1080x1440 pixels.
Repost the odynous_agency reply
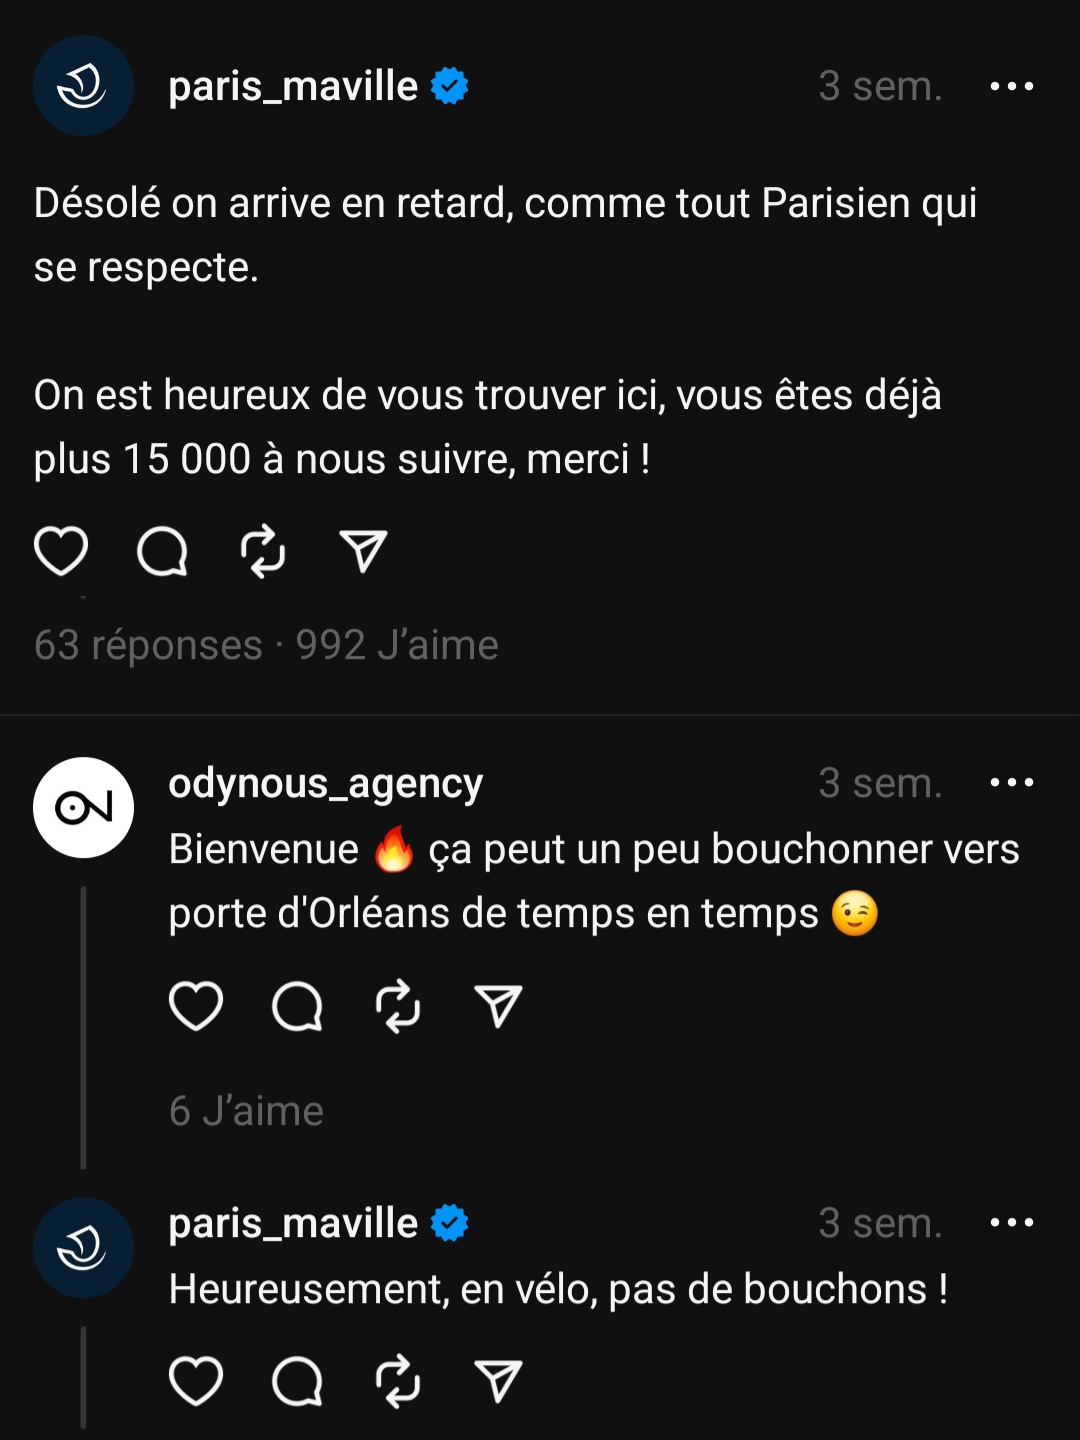tap(398, 1006)
